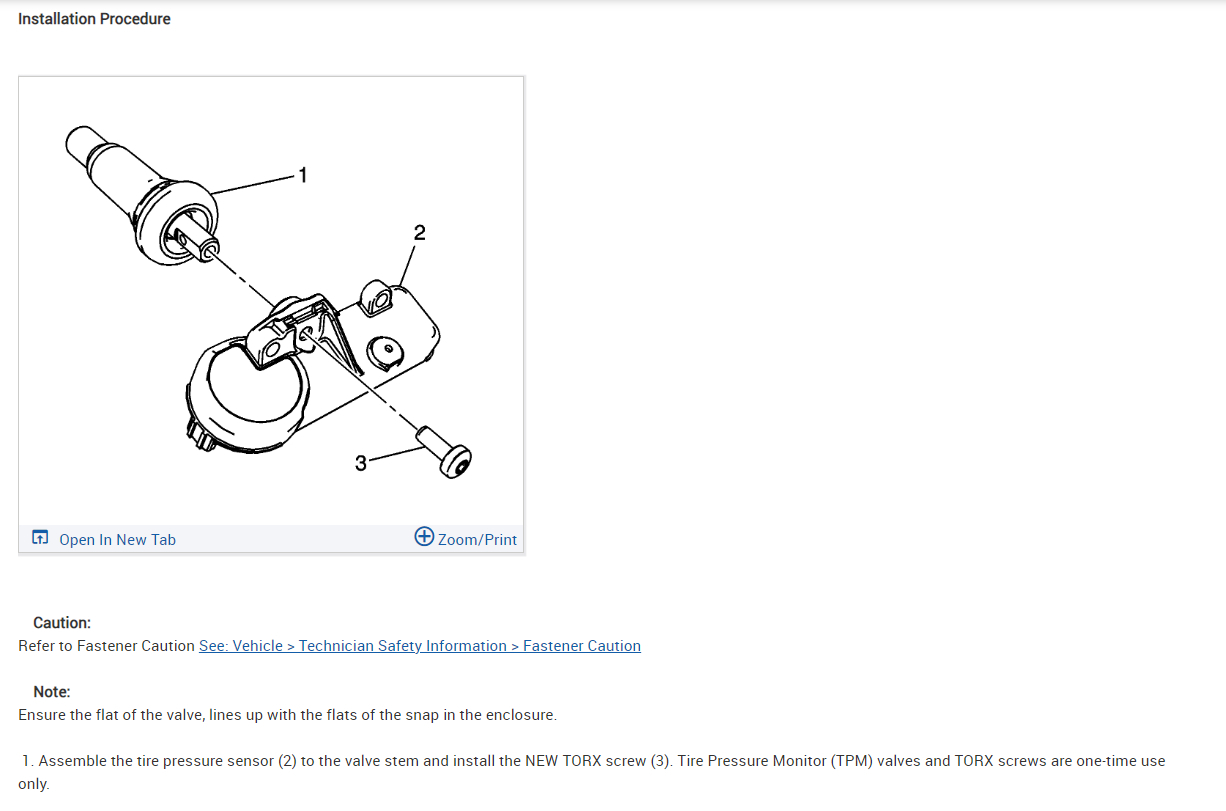Open the diagram via Open In New Tab link
This screenshot has width=1226, height=811.
117,540
